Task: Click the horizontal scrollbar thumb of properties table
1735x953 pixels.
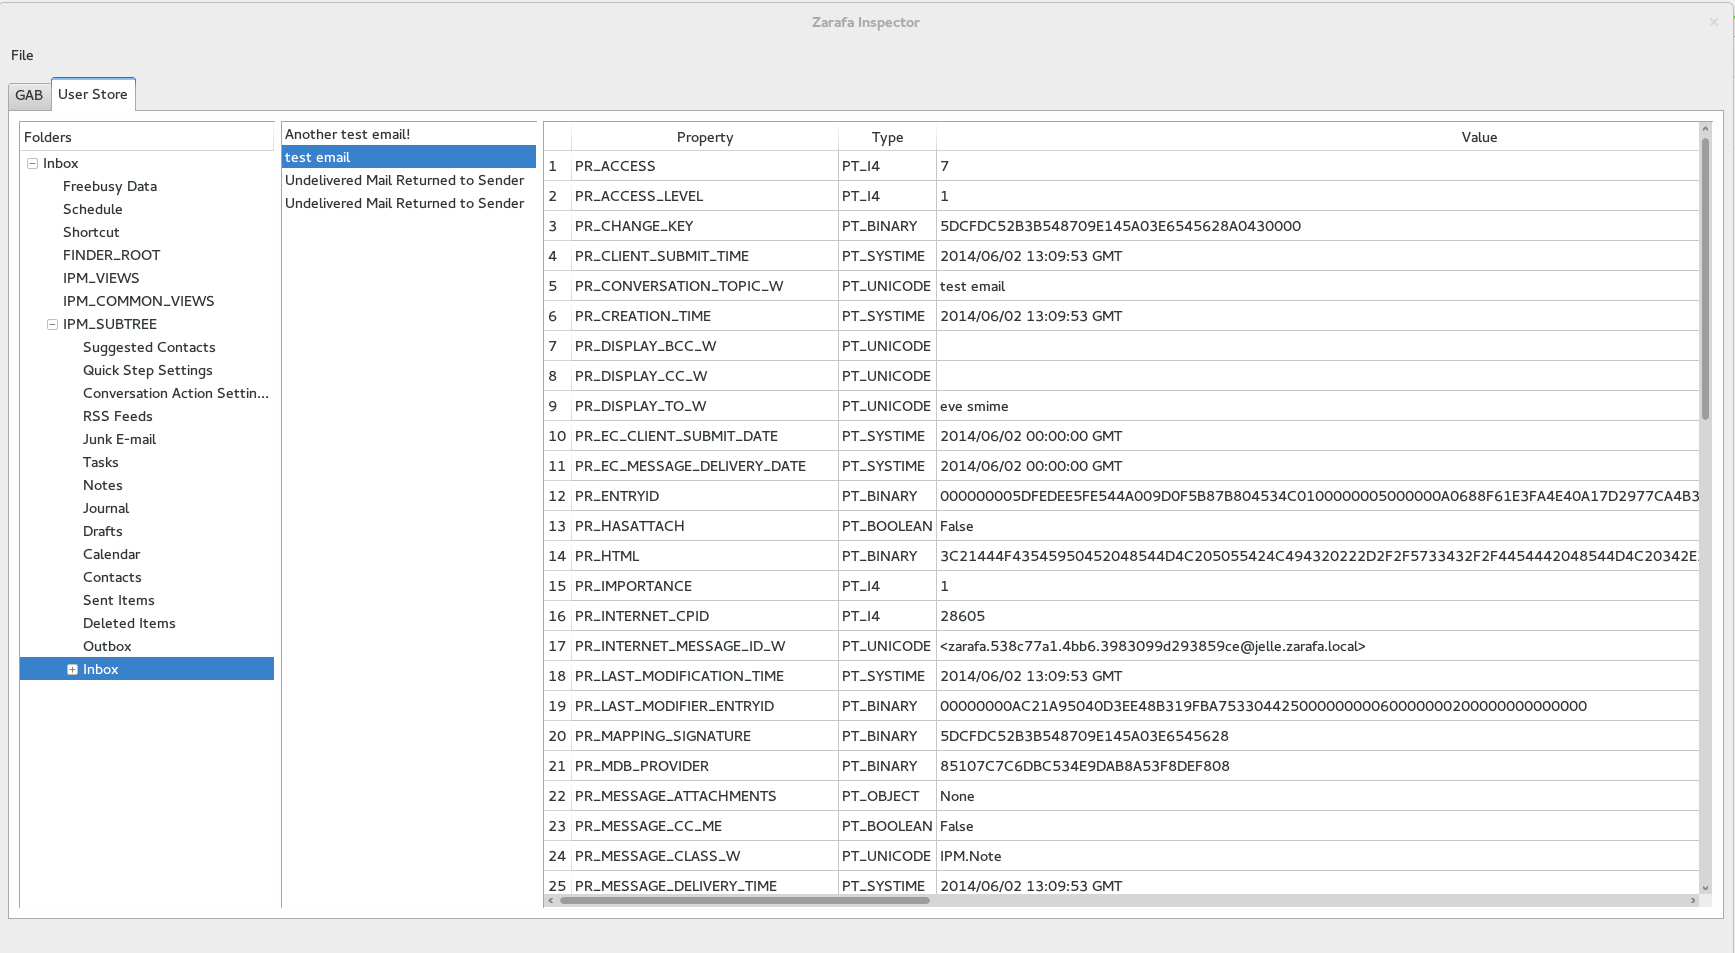Action: pos(745,900)
